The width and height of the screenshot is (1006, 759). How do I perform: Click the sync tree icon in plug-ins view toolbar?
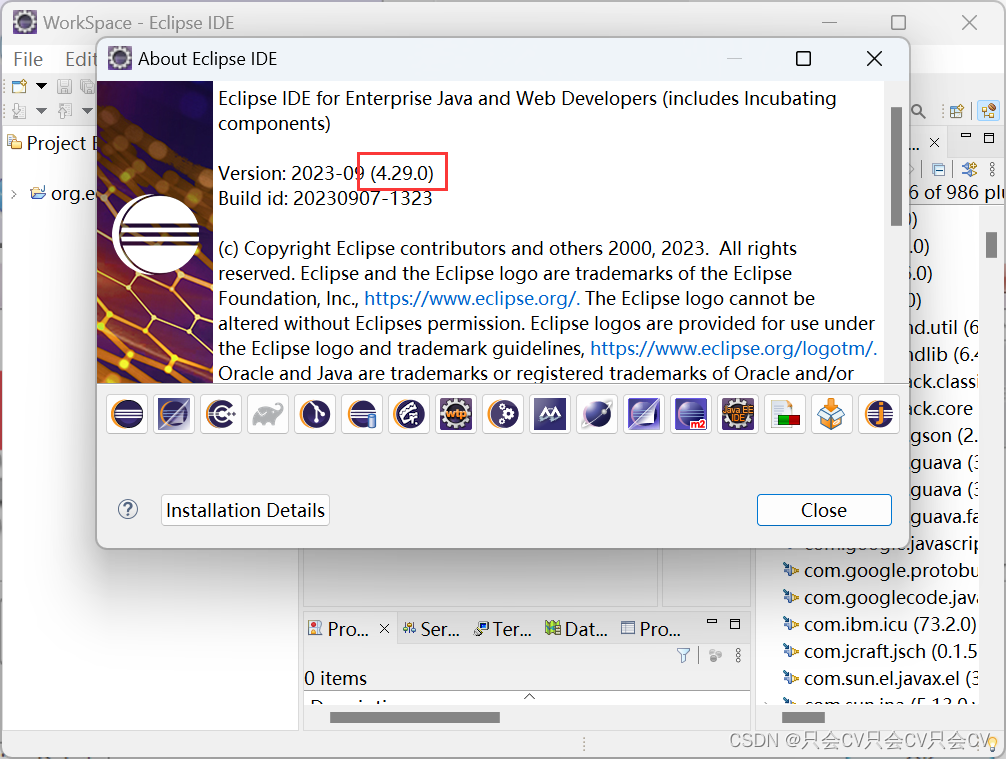click(x=969, y=169)
